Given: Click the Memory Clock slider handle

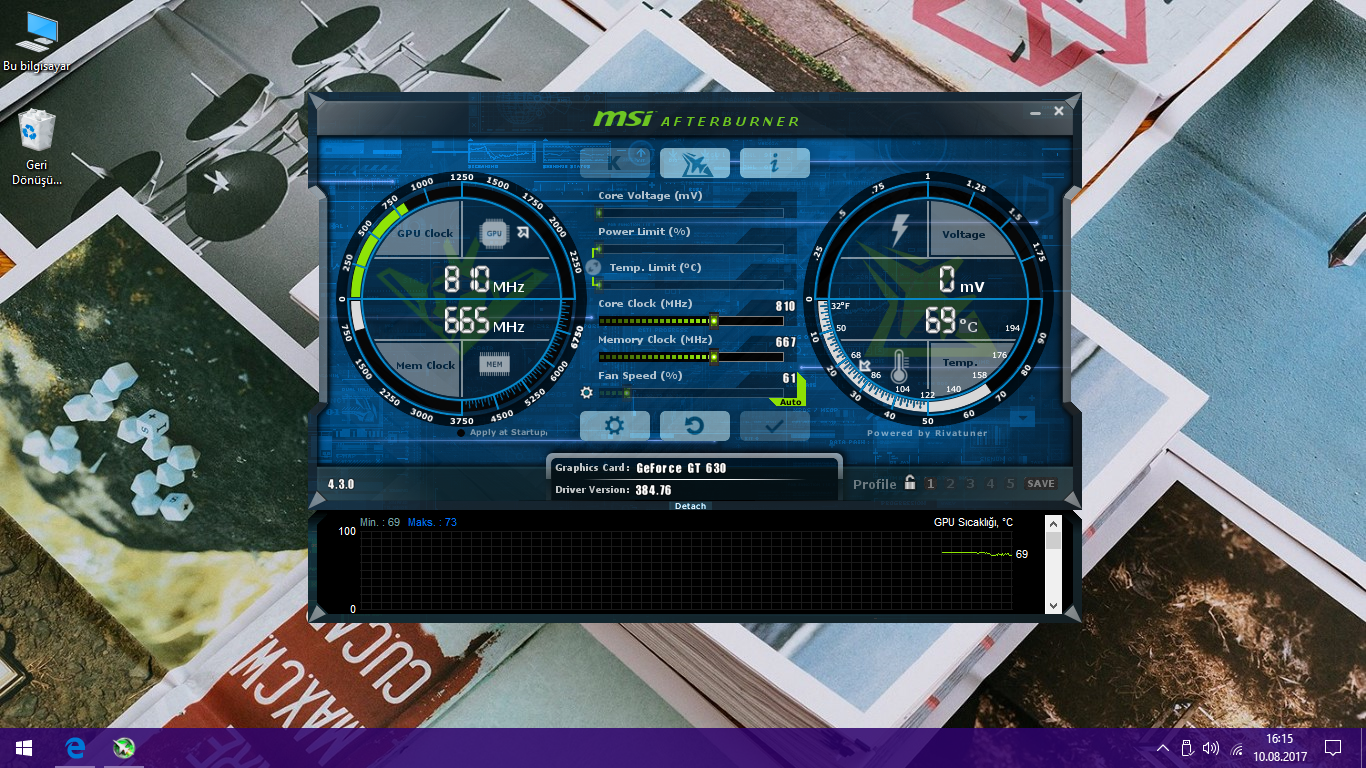Looking at the screenshot, I should [714, 357].
